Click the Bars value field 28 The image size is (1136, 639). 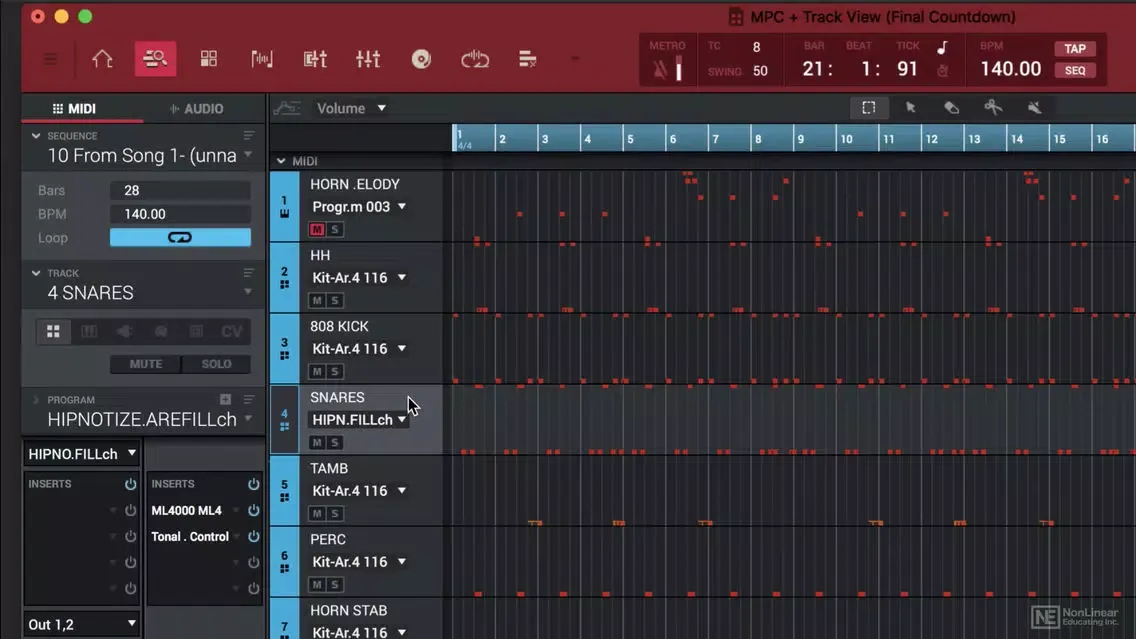point(180,190)
